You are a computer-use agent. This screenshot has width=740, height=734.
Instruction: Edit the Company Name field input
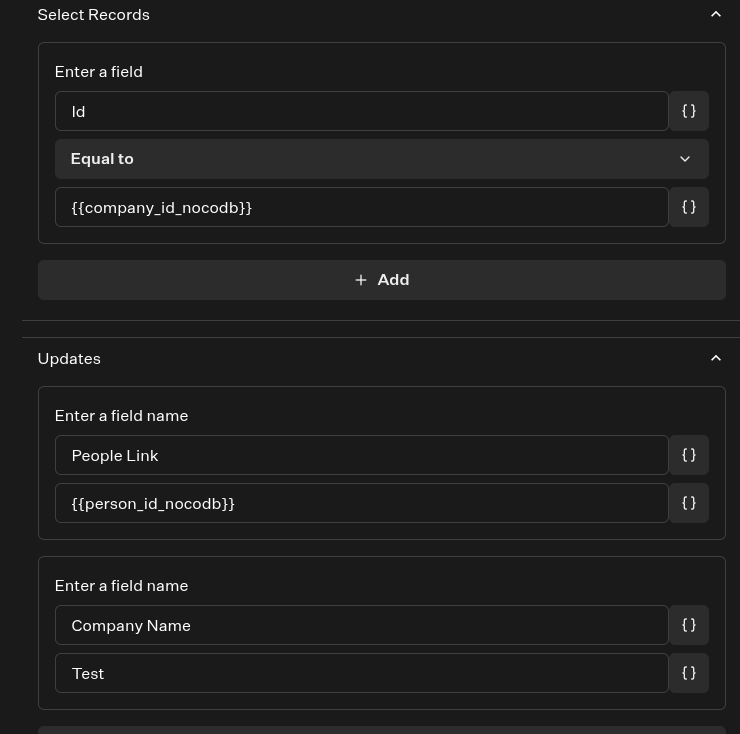point(361,625)
